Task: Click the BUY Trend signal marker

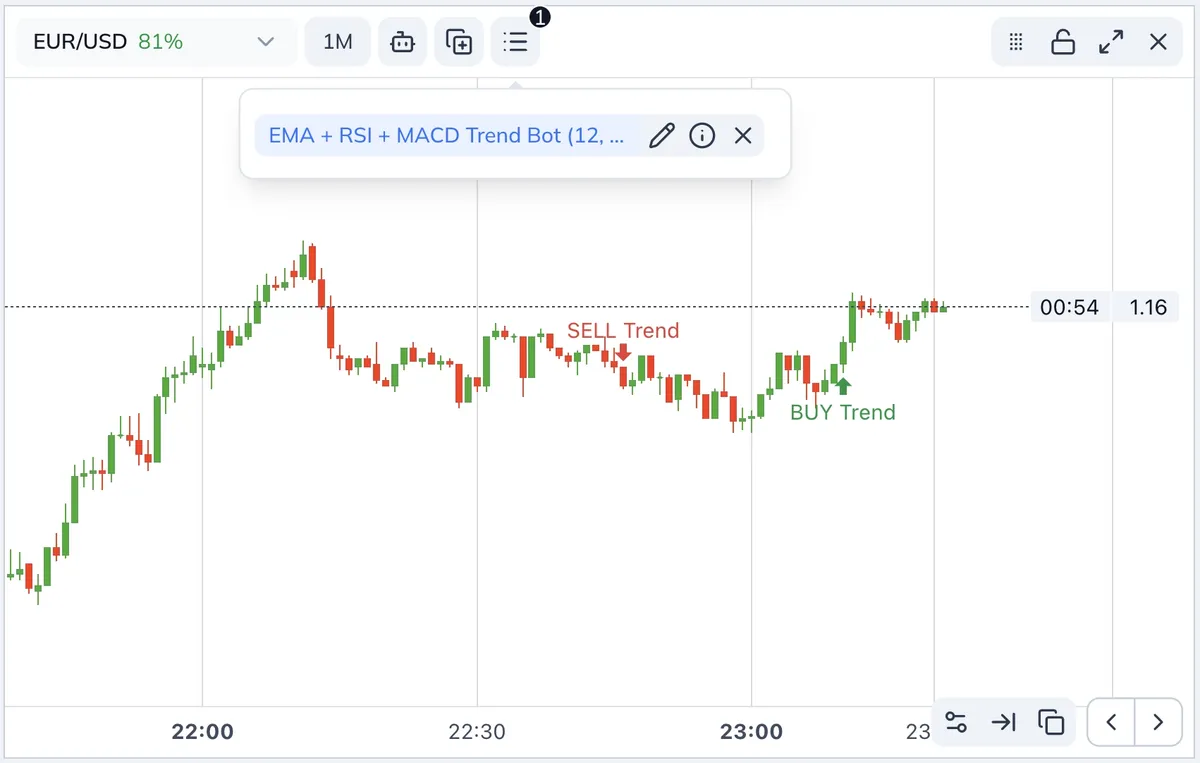Action: tap(843, 386)
